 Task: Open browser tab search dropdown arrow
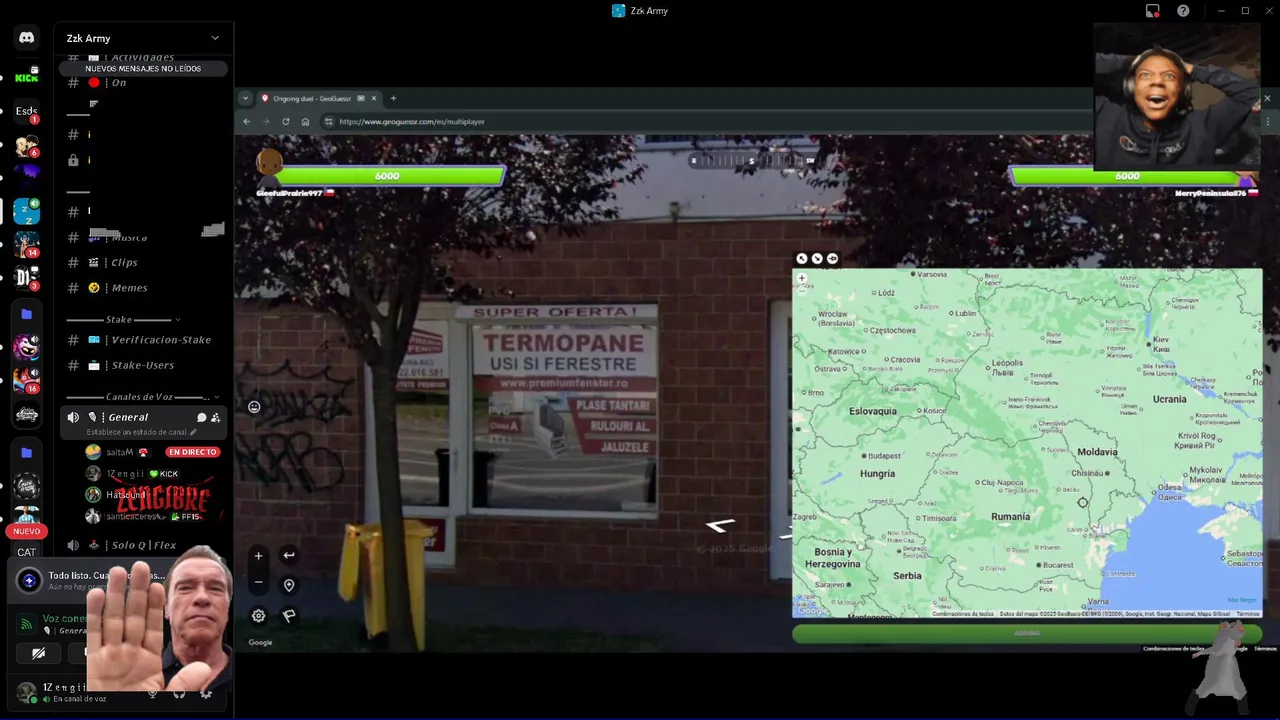pyautogui.click(x=245, y=98)
